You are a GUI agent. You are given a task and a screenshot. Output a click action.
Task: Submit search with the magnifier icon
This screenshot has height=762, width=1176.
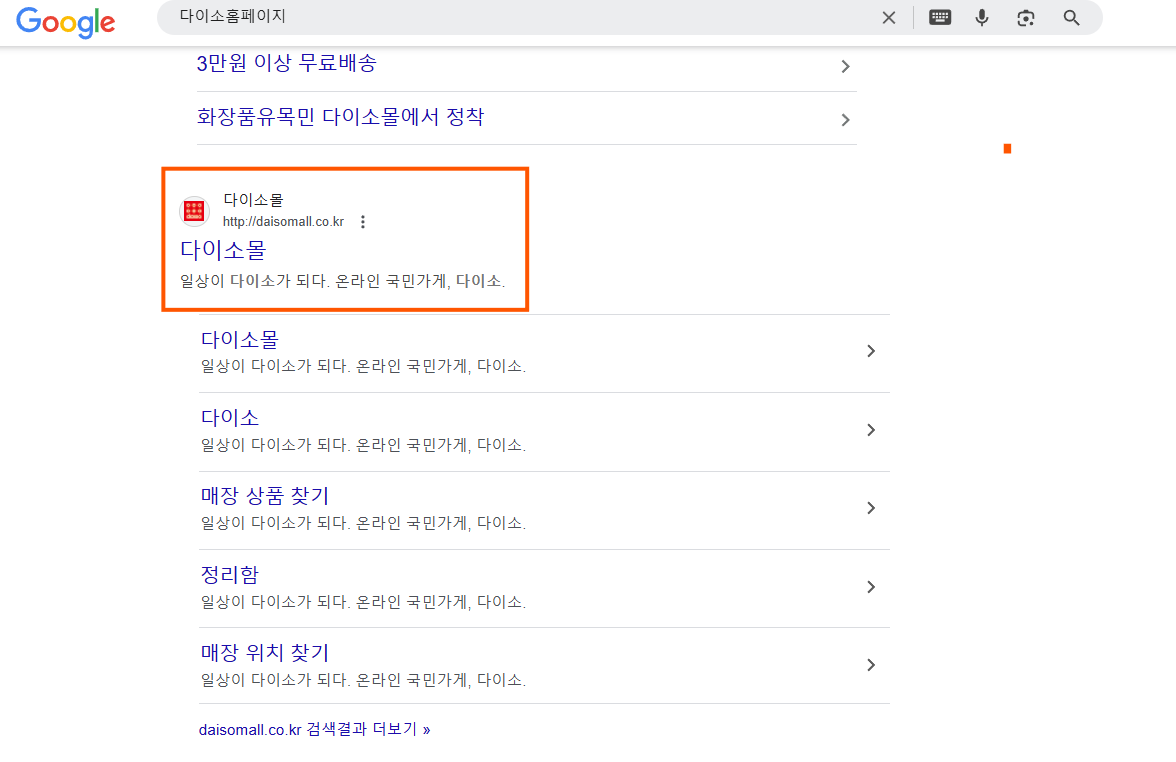pos(1071,17)
